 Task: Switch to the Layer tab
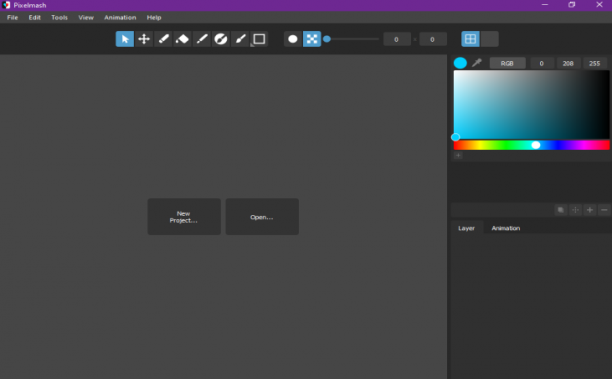(466, 228)
